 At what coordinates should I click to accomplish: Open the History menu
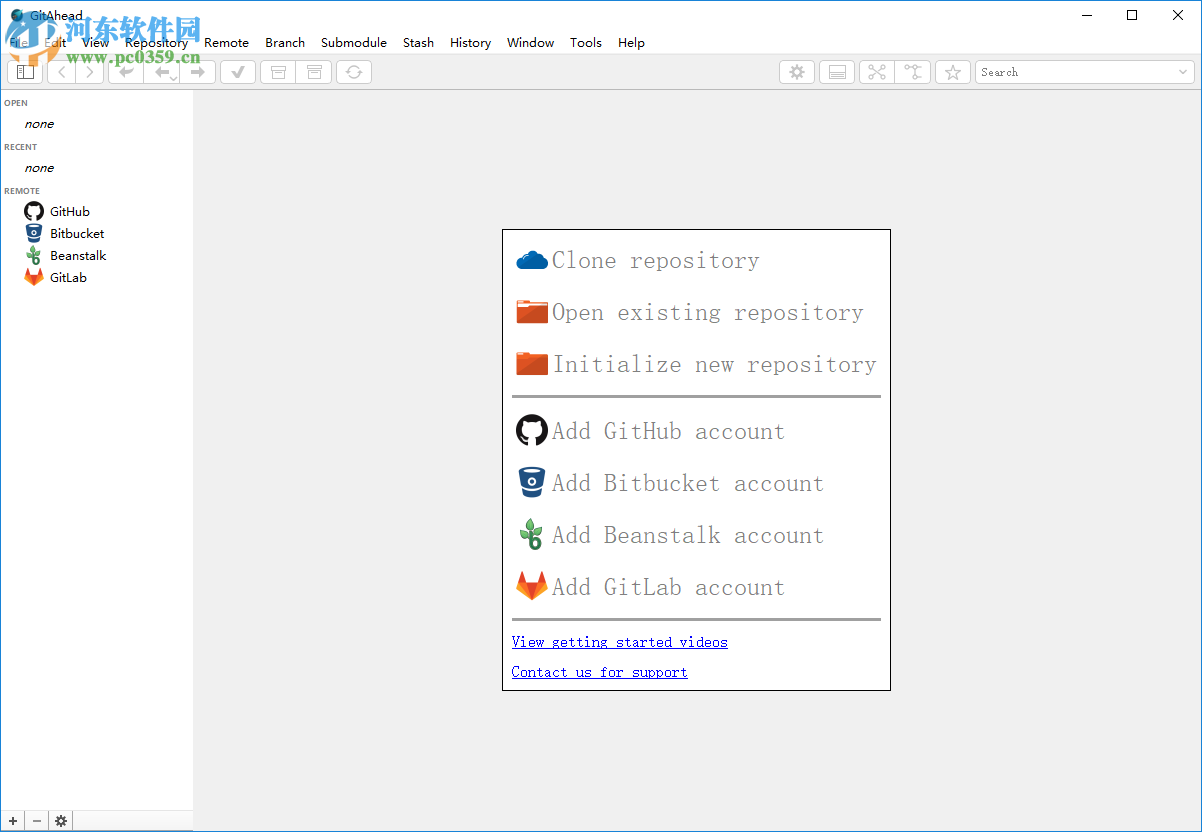(x=470, y=42)
